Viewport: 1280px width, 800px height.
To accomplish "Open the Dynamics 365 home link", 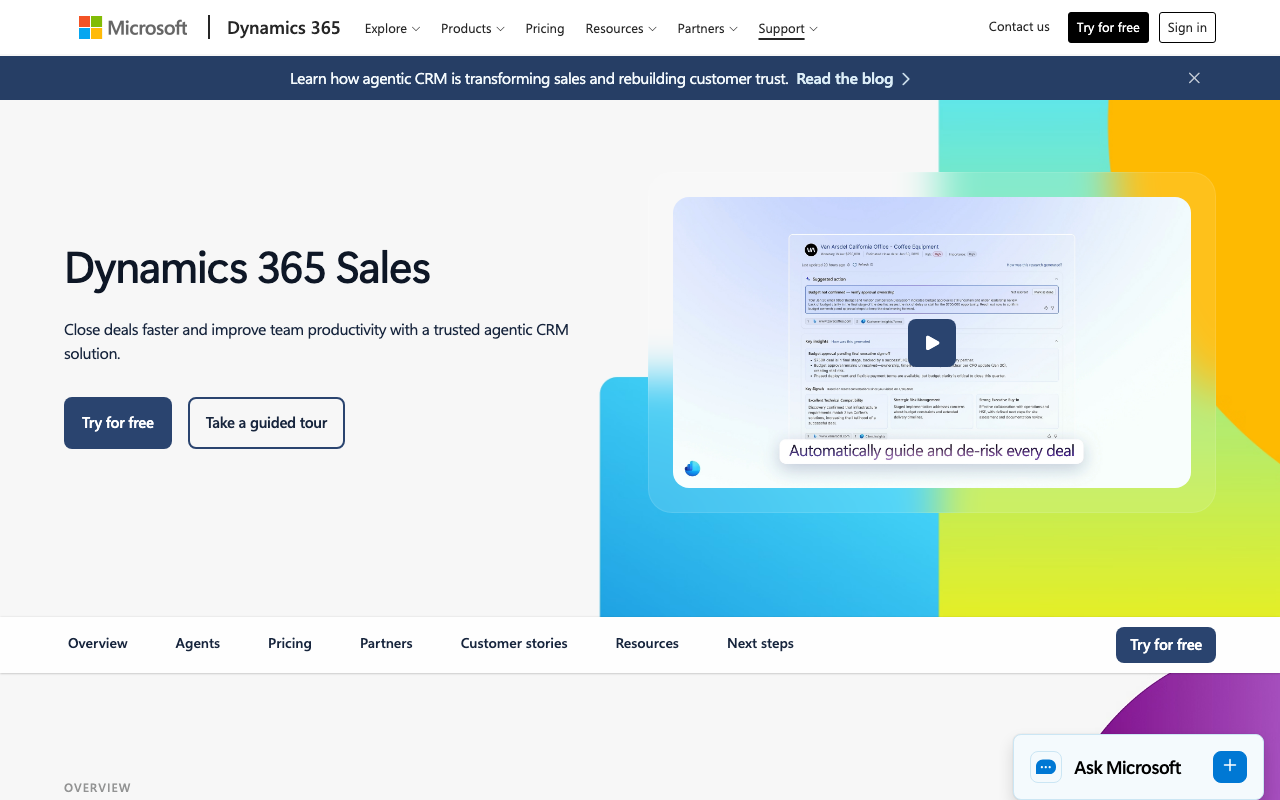I will tap(283, 28).
